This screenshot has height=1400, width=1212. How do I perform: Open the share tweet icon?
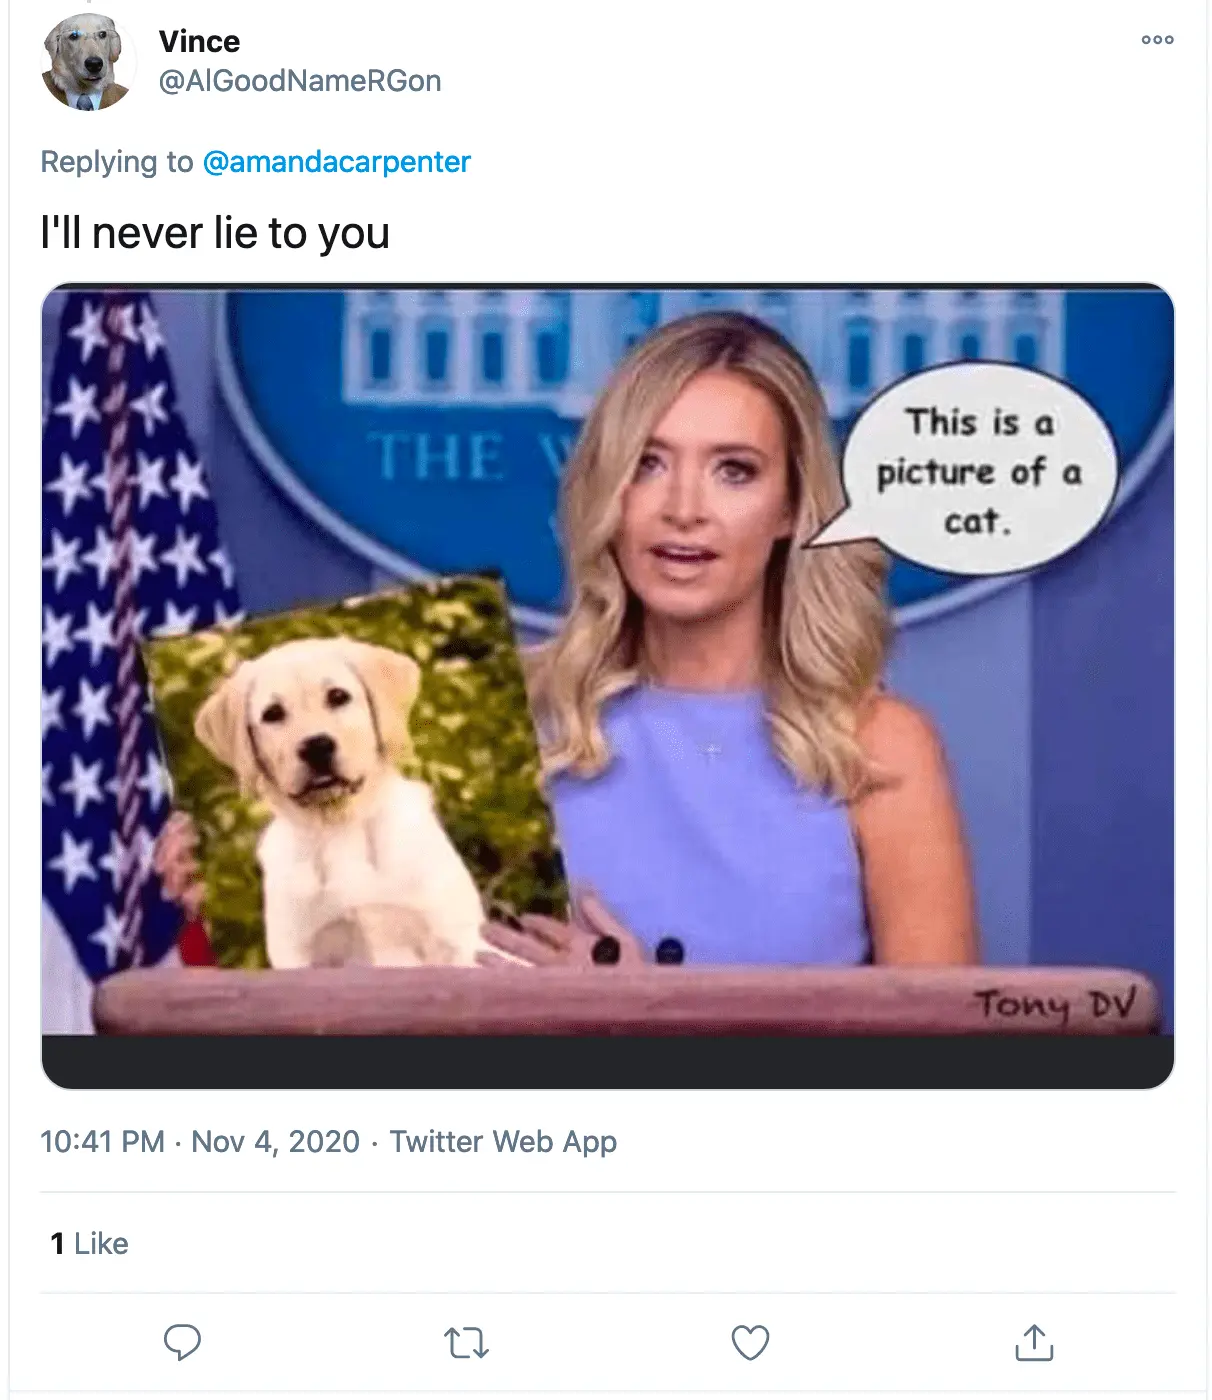tap(1034, 1342)
